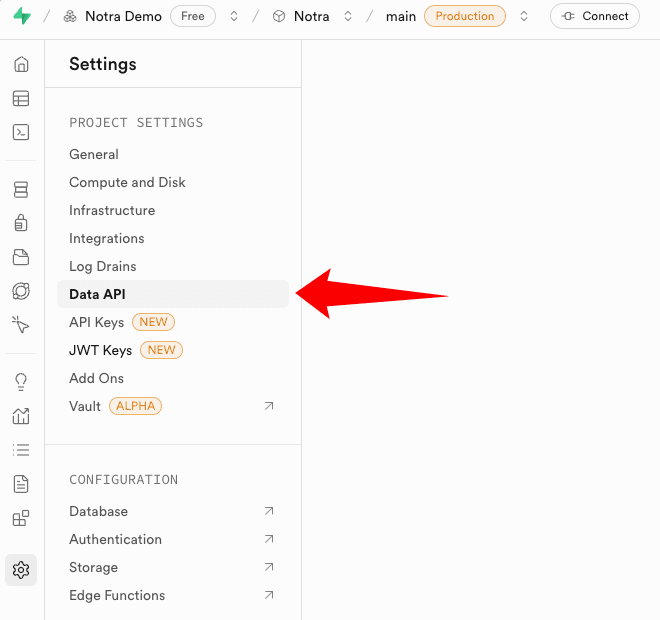
Task: Click the Database icon in left sidebar
Action: [x=21, y=190]
